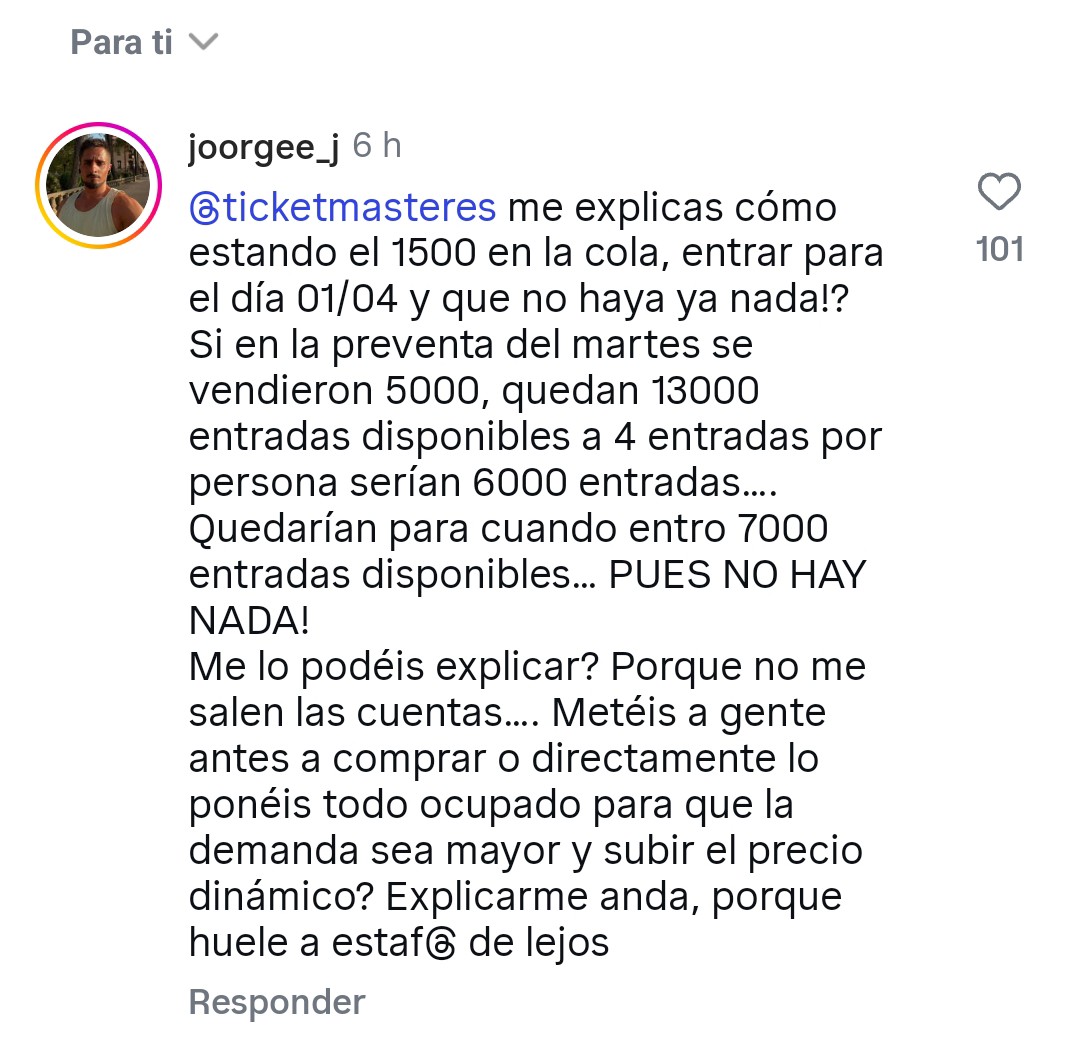Screen dimensions: 1080x1045
Task: Click the line starting with Me lo podéis explicar
Action: (x=527, y=667)
